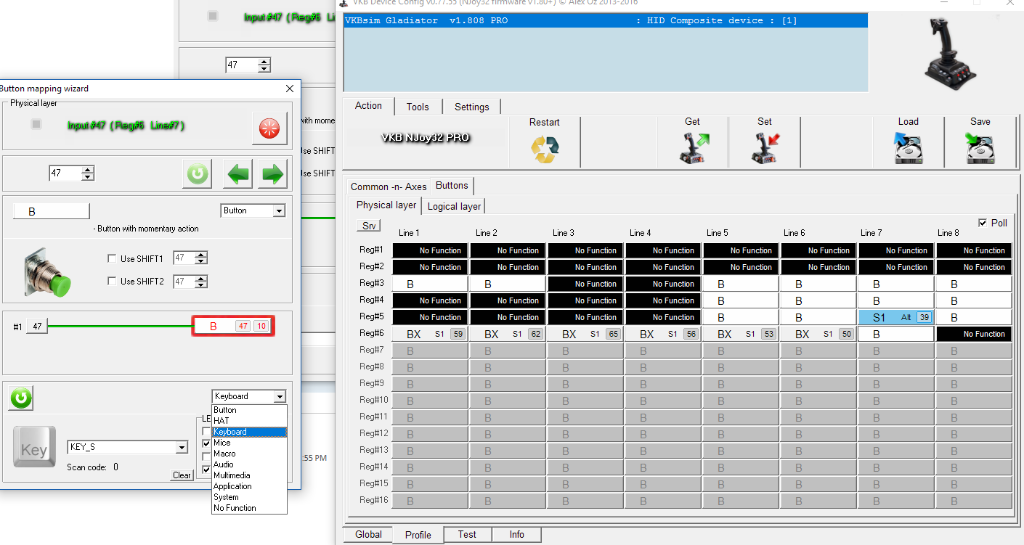This screenshot has height=545, width=1024.
Task: Select Application in the function type list
Action: [x=249, y=486]
